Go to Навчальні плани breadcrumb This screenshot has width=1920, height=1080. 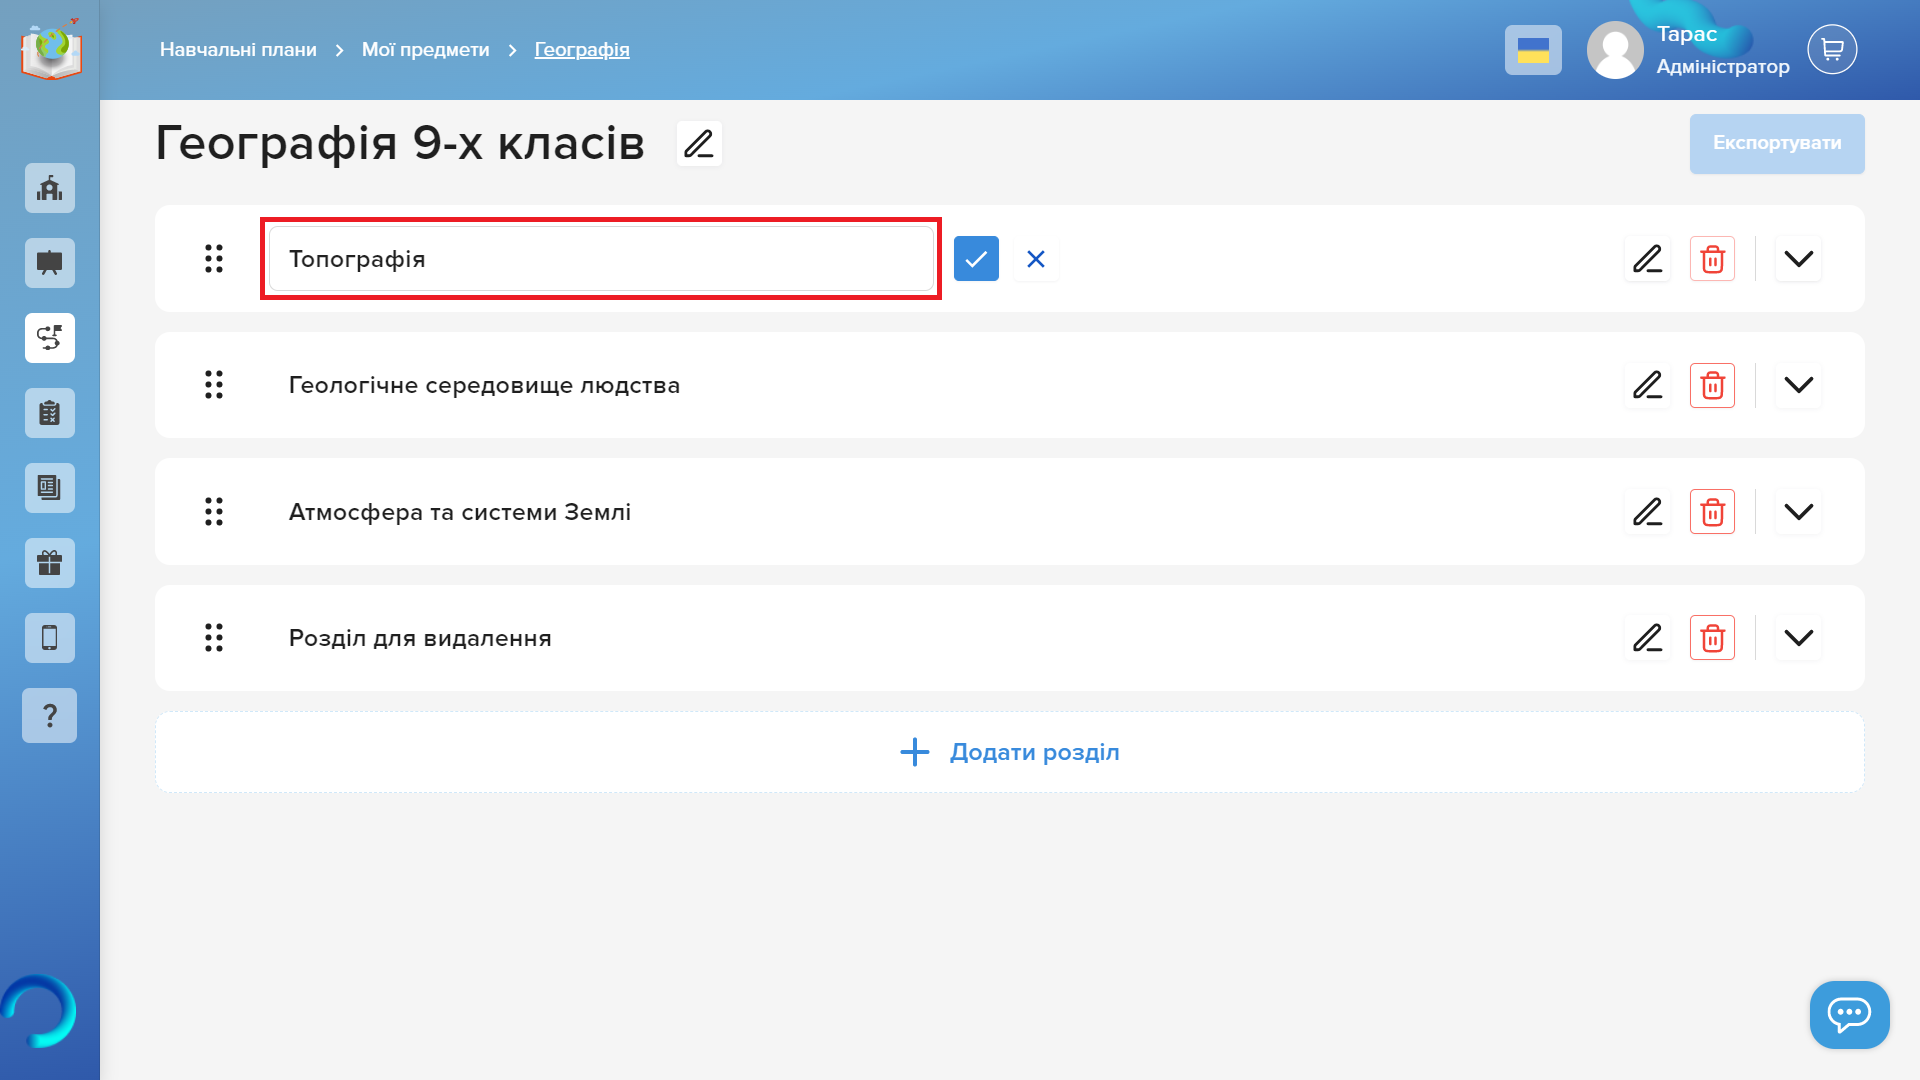pos(238,50)
